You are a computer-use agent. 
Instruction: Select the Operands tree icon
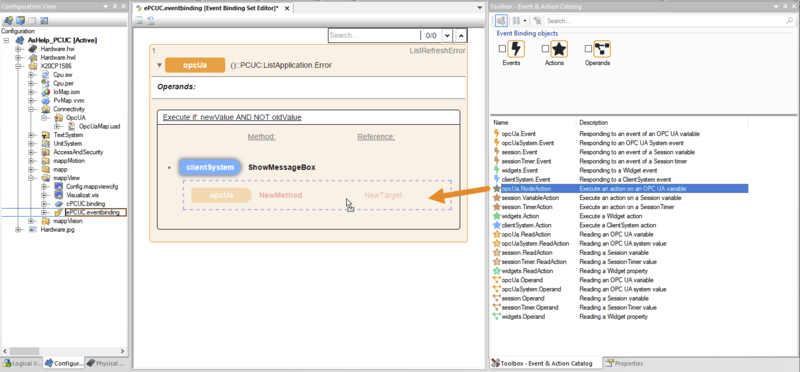point(603,49)
